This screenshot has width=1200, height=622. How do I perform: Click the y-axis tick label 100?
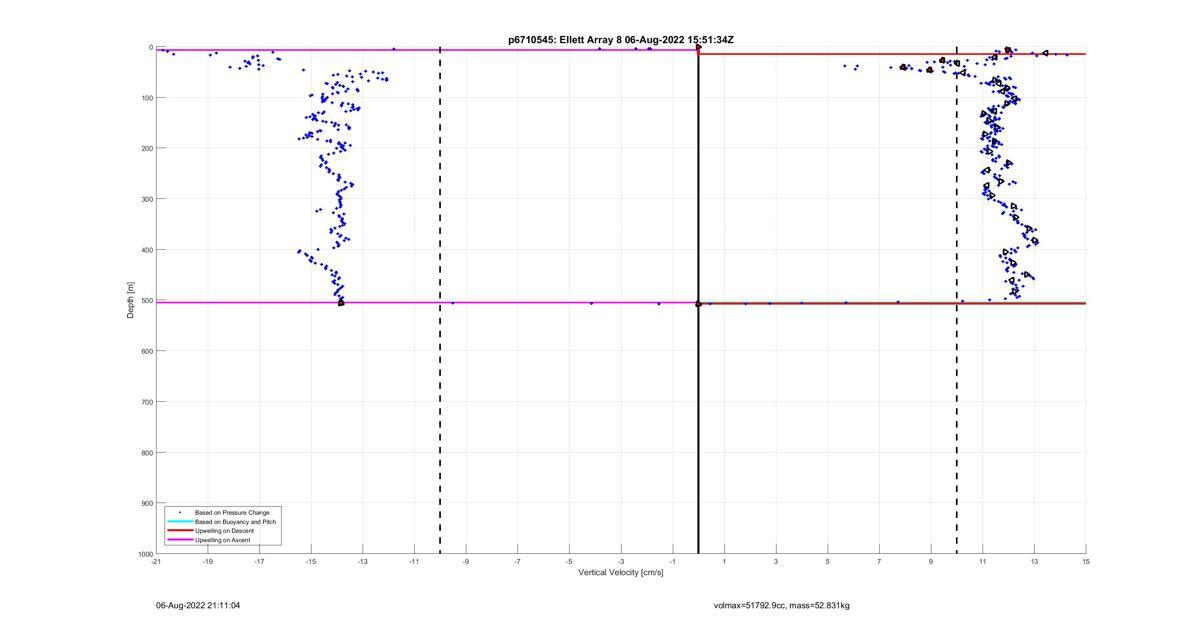[146, 98]
